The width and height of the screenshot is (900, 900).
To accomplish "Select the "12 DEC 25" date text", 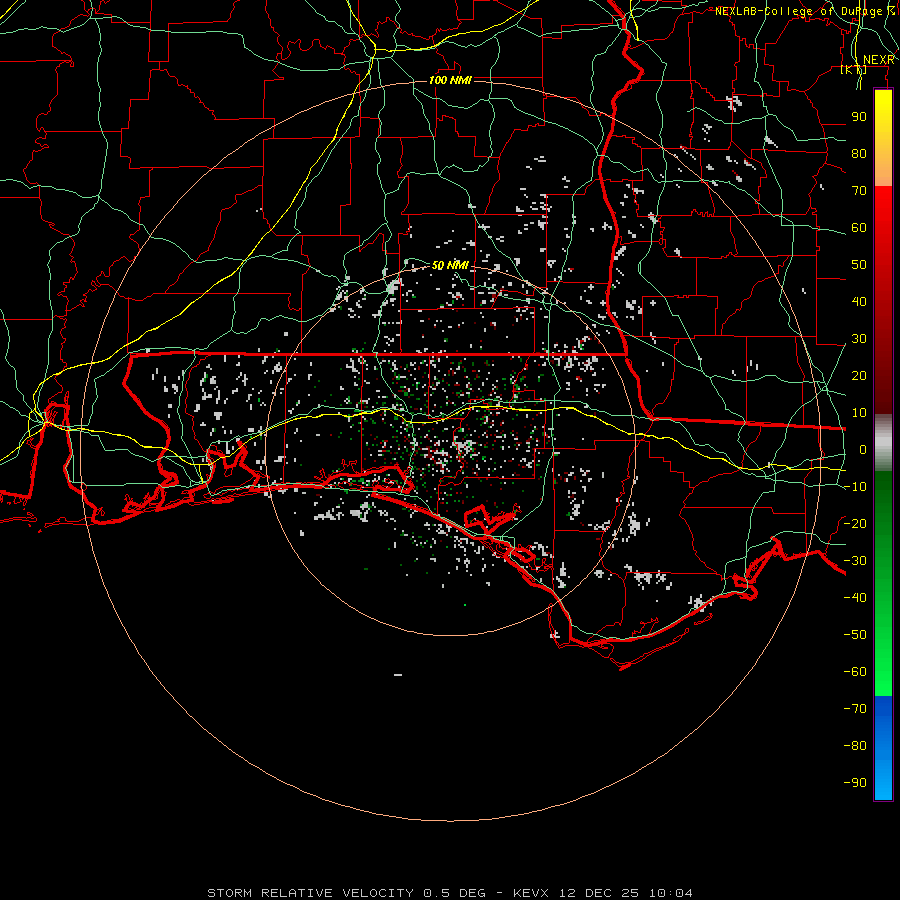I will [x=599, y=893].
